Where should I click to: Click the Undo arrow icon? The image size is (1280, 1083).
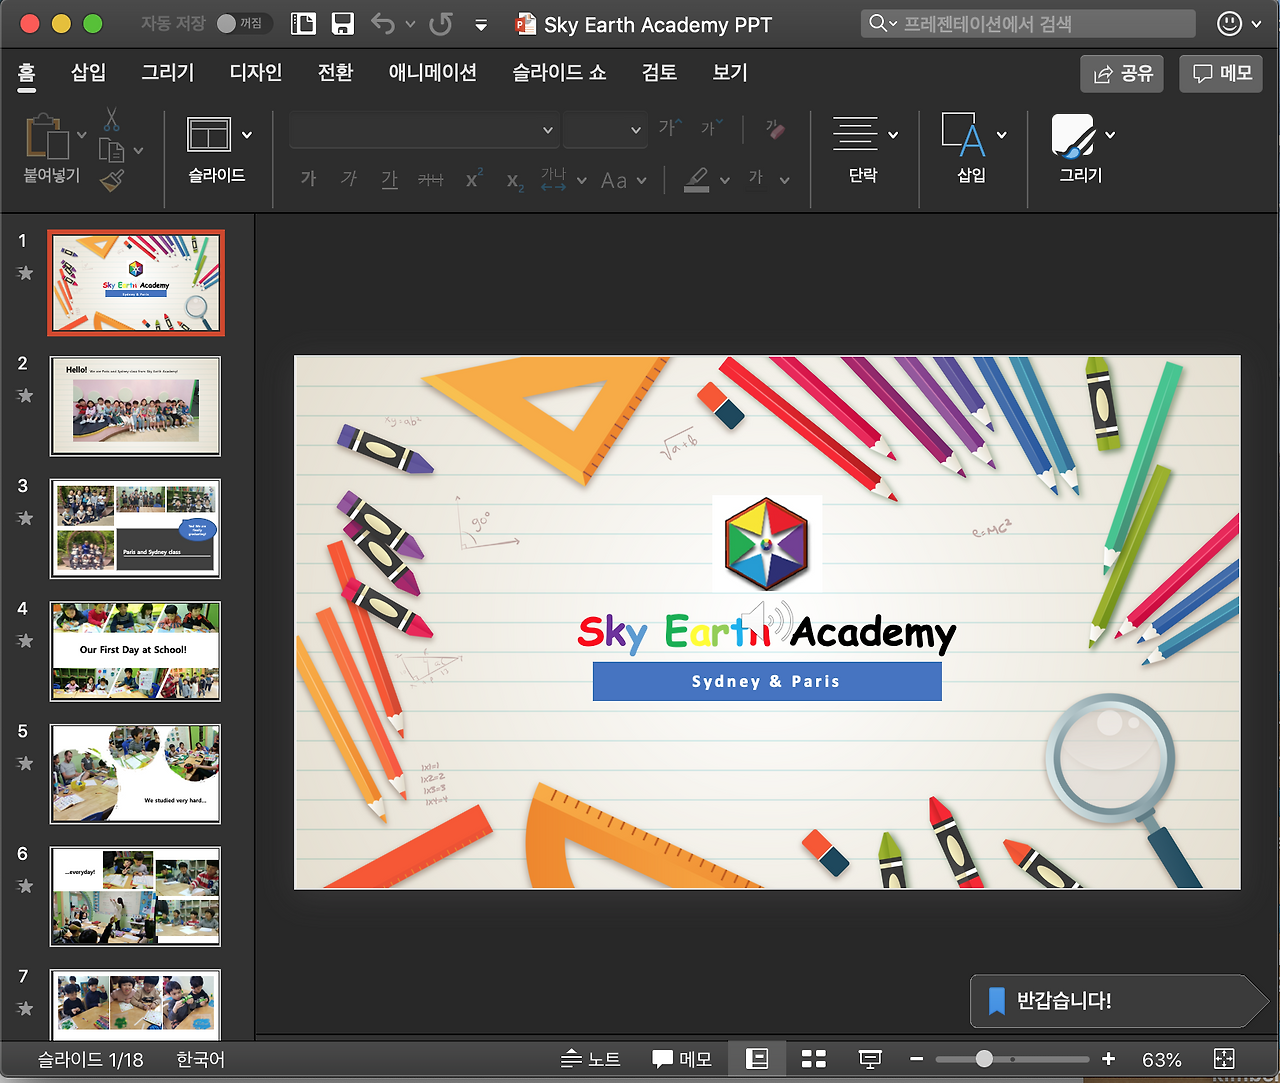(x=383, y=24)
